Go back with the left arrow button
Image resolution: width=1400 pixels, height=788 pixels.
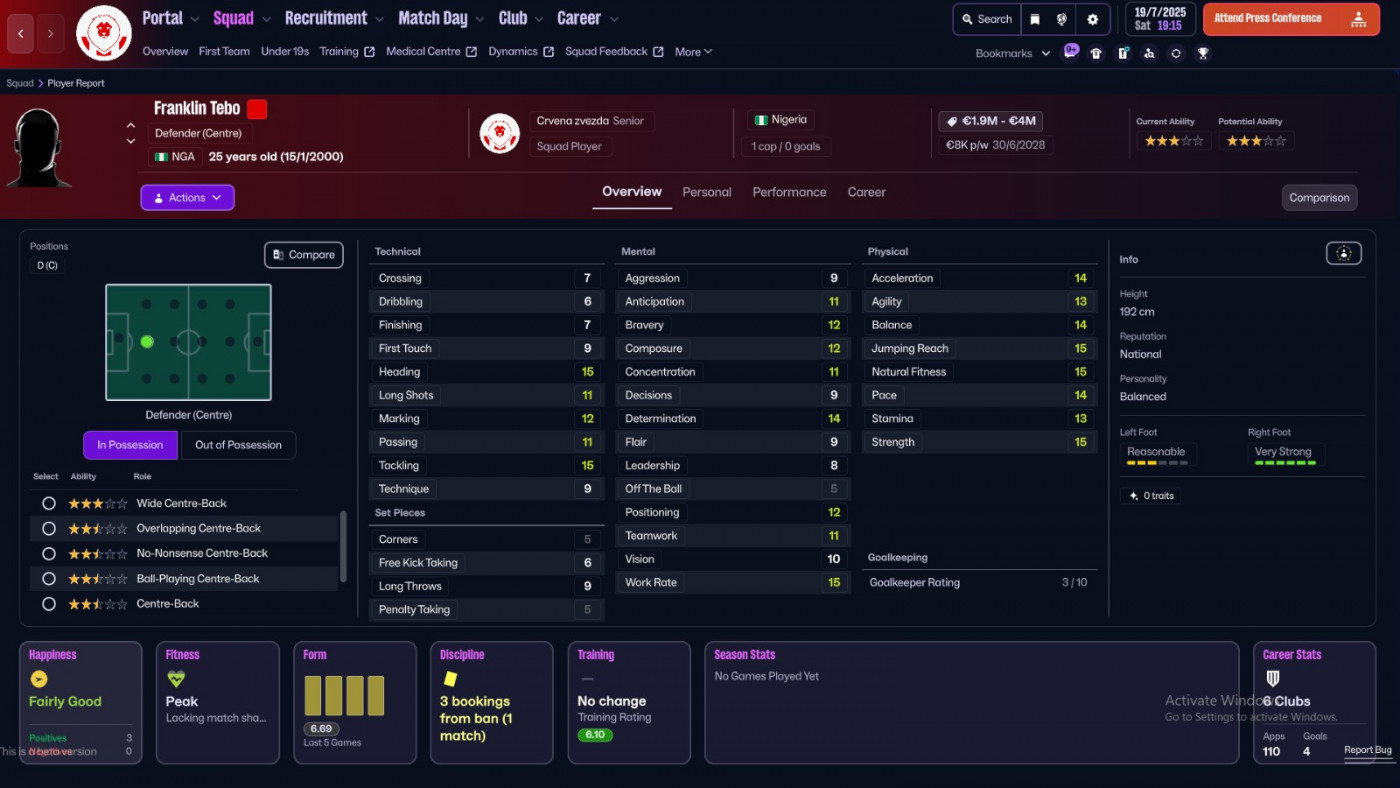20,34
